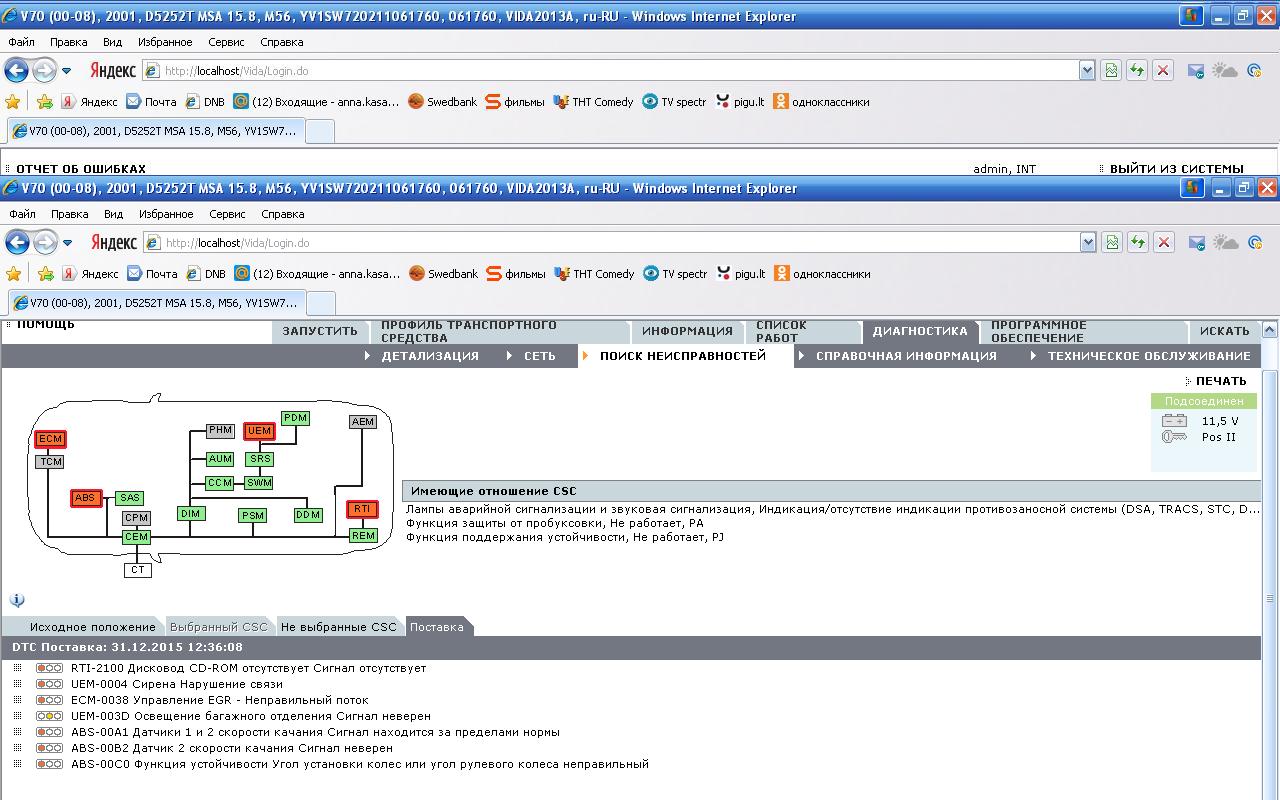The height and width of the screenshot is (800, 1280).
Task: Open the Исходное положение tab
Action: coord(92,627)
